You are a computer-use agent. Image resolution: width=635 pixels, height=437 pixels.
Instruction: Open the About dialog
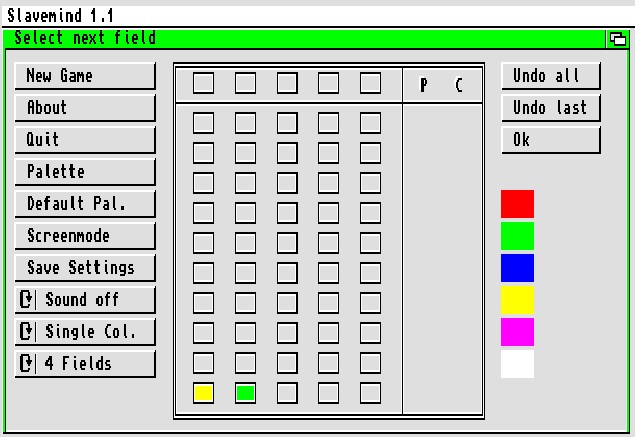coord(85,108)
